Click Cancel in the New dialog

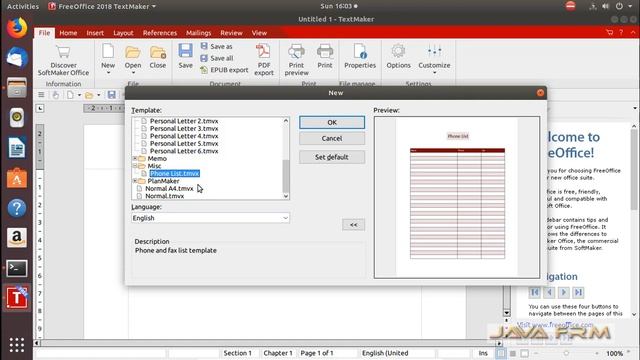tap(332, 138)
